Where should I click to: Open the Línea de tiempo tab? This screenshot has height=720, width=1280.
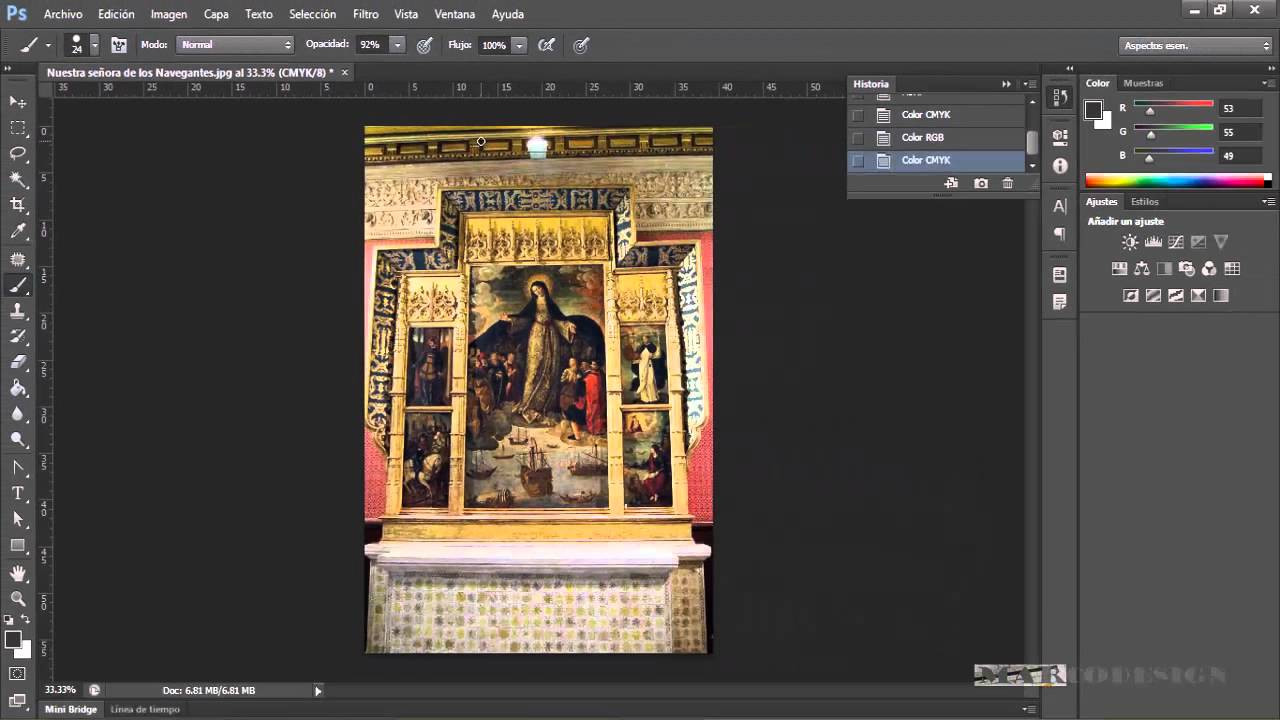click(145, 710)
